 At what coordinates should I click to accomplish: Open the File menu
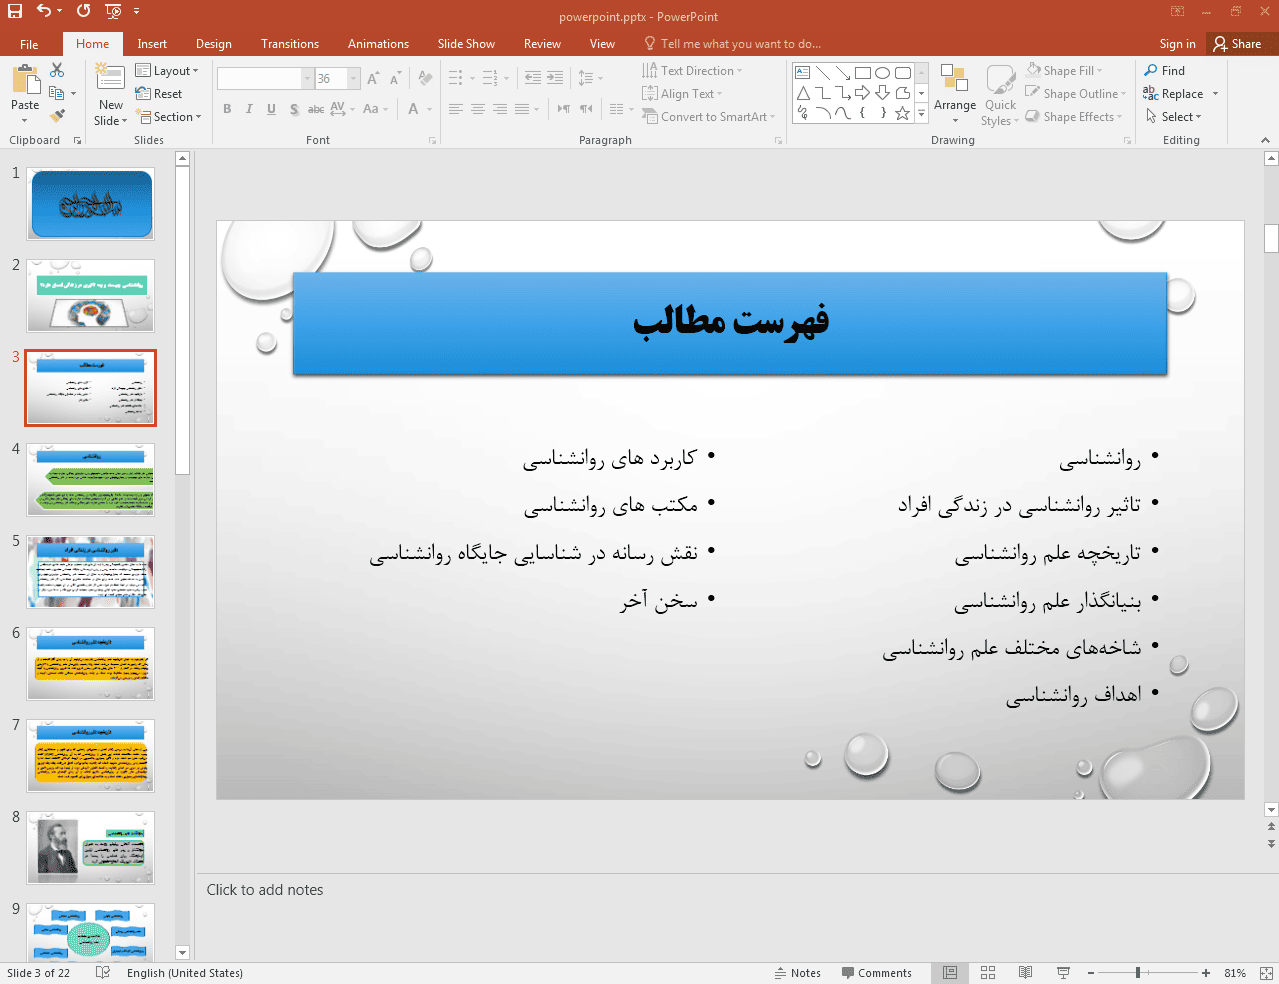[x=29, y=44]
